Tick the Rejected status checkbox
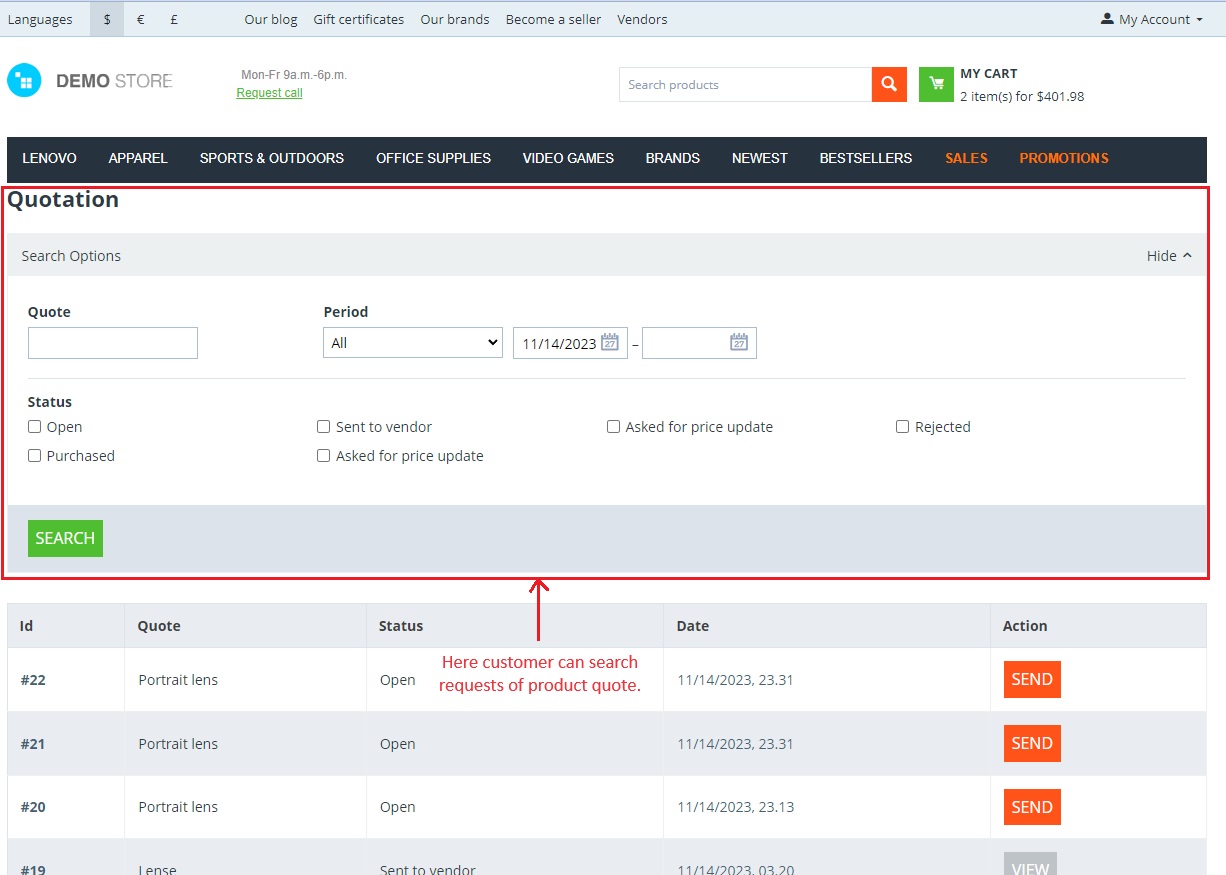The height and width of the screenshot is (875, 1226). (903, 426)
